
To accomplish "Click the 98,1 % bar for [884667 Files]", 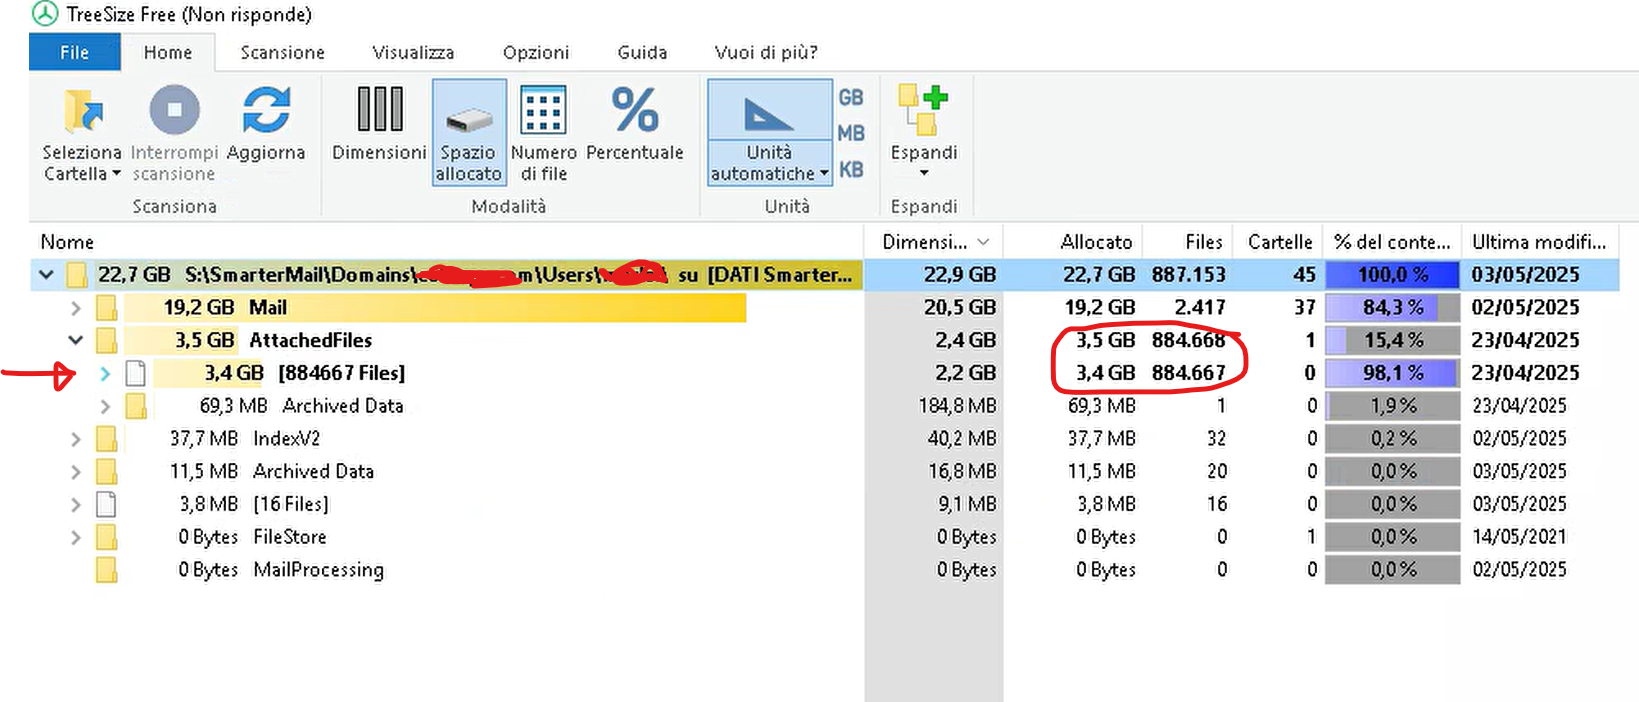I will [x=1392, y=373].
